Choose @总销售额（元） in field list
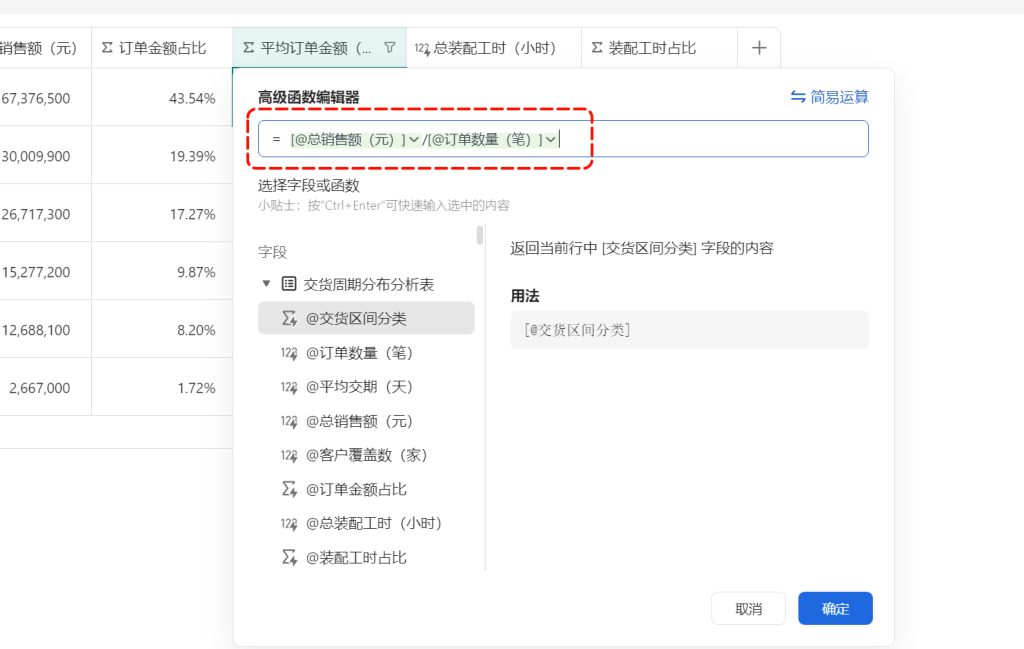This screenshot has width=1024, height=649. click(x=366, y=421)
